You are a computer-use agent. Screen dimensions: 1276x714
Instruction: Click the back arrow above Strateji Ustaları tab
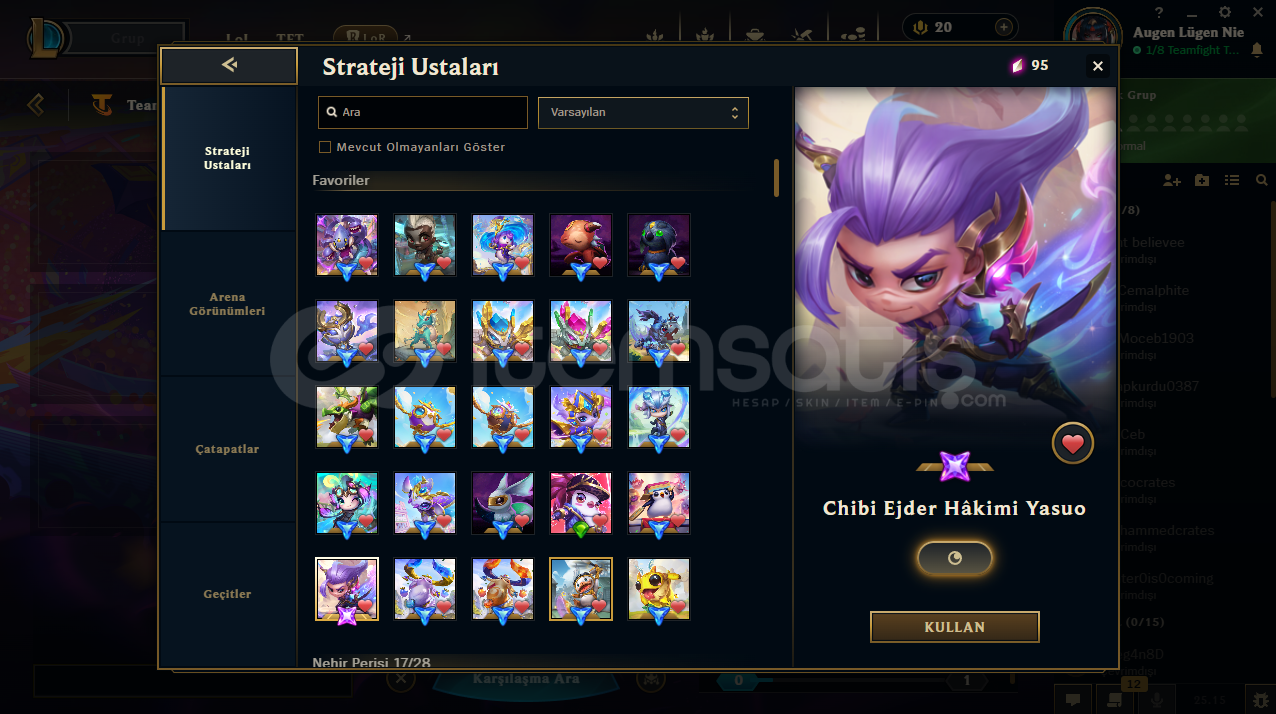[229, 65]
